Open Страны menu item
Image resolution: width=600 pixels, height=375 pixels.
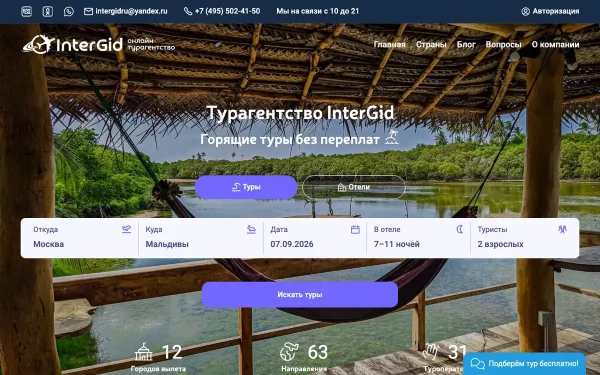tap(431, 44)
